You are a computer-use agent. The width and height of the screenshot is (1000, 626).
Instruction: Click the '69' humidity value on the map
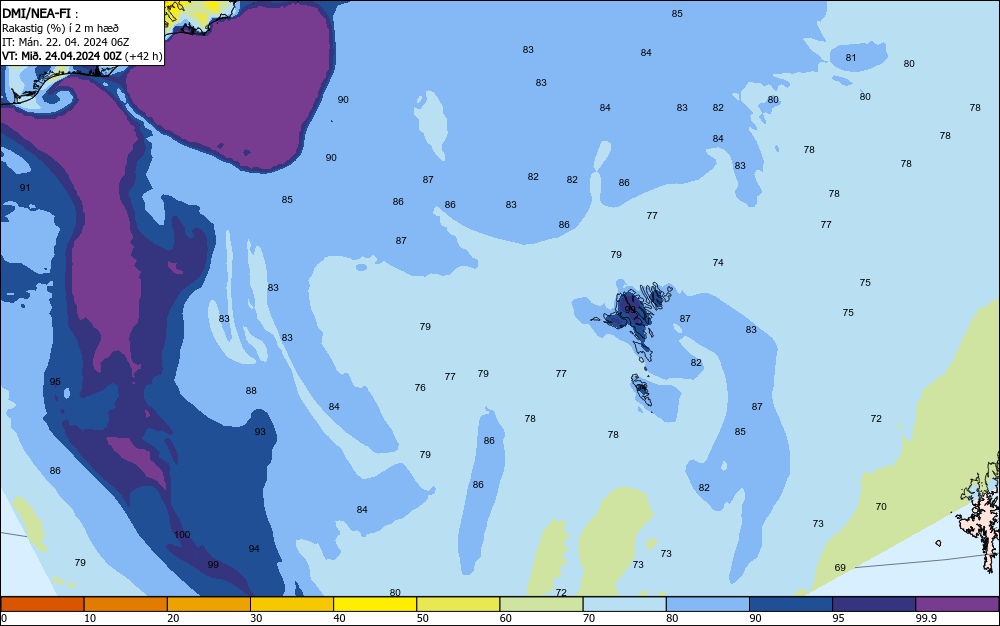[840, 568]
